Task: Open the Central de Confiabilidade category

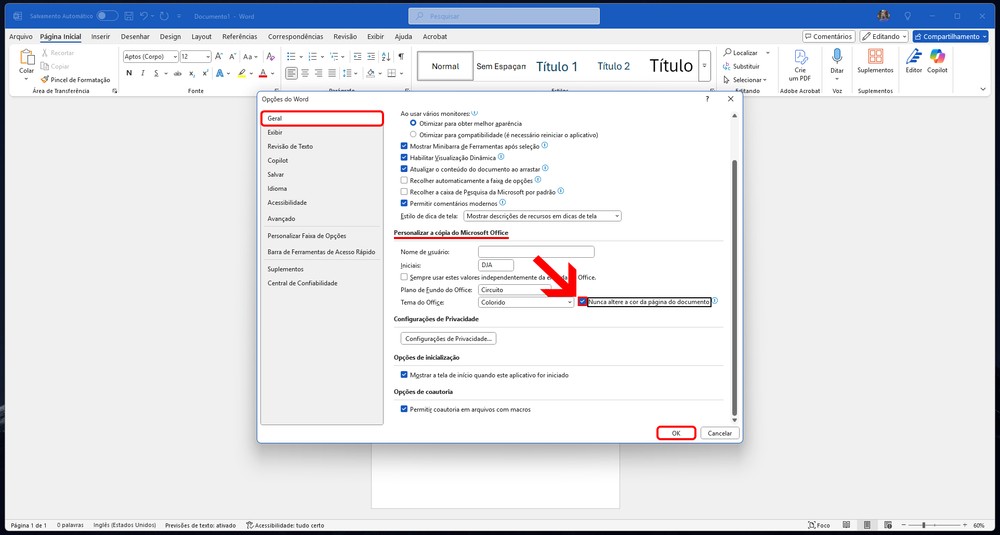Action: tap(302, 283)
